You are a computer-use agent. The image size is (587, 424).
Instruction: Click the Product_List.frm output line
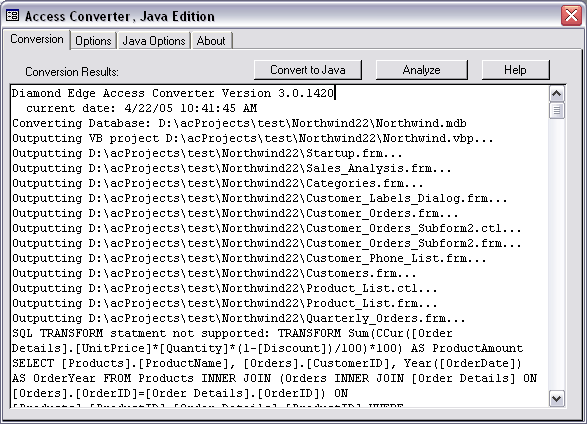pos(225,303)
